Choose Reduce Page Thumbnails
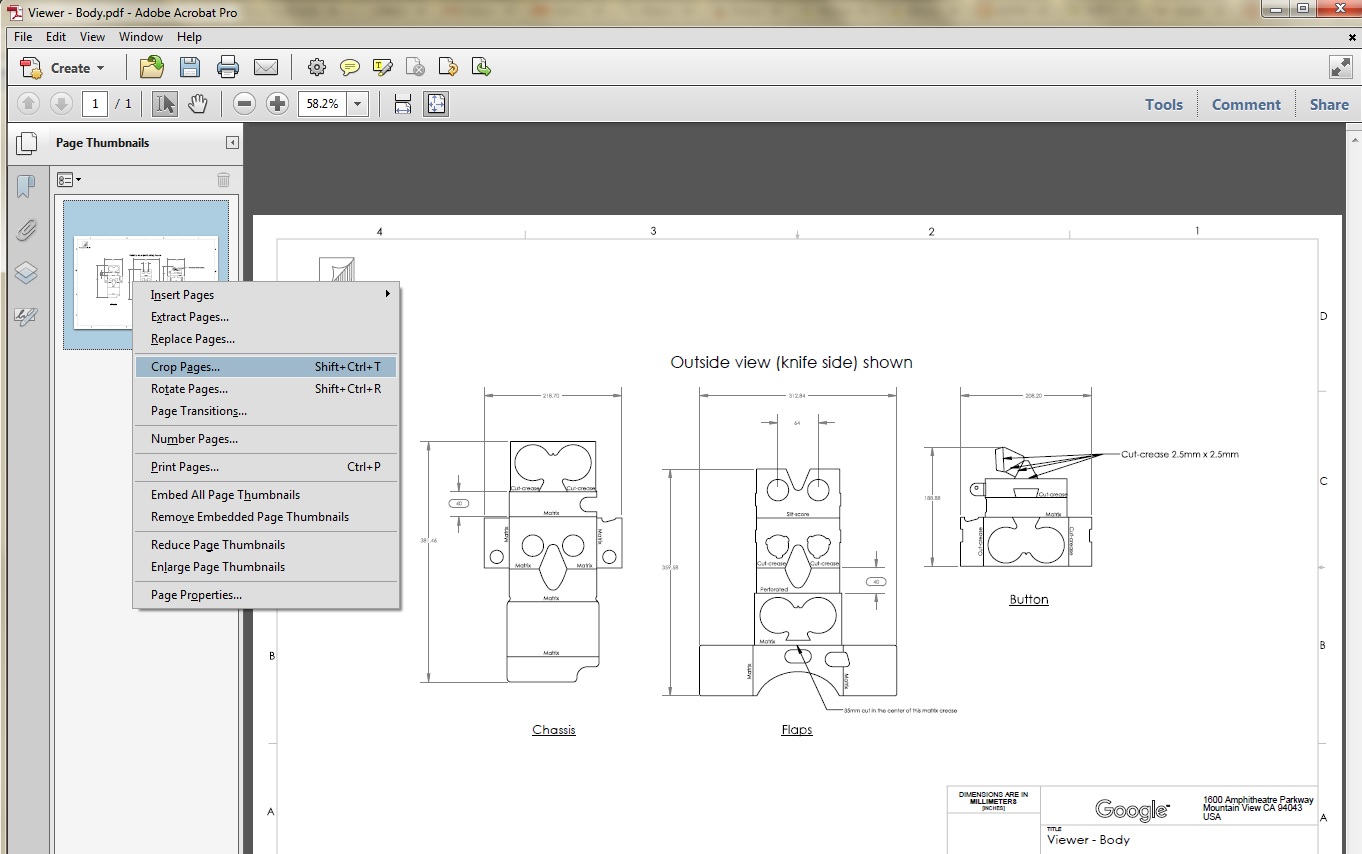Screen dimensions: 1362x854 point(266,545)
